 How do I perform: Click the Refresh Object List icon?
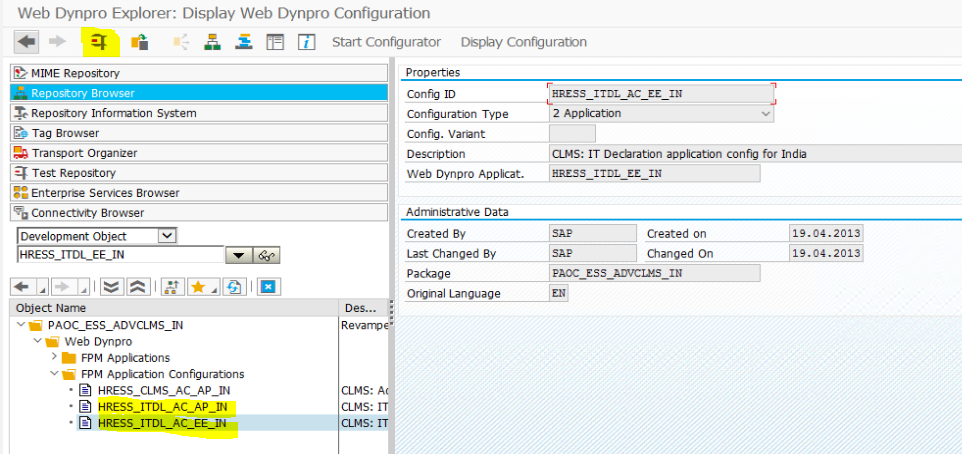[x=234, y=287]
